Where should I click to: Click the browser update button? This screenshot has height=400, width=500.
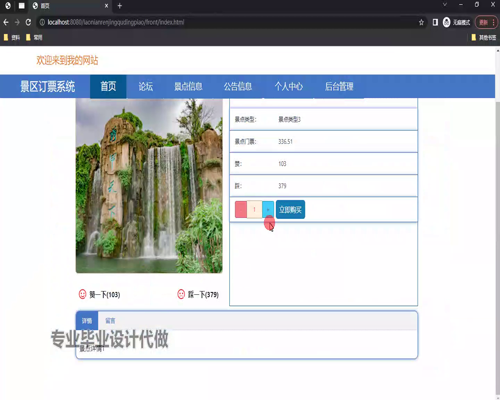(x=486, y=22)
